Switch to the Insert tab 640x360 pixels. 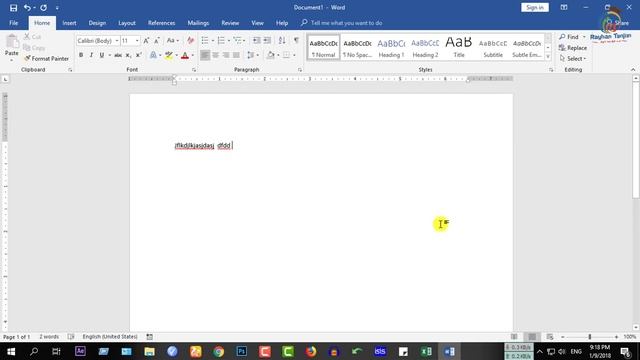(x=69, y=23)
